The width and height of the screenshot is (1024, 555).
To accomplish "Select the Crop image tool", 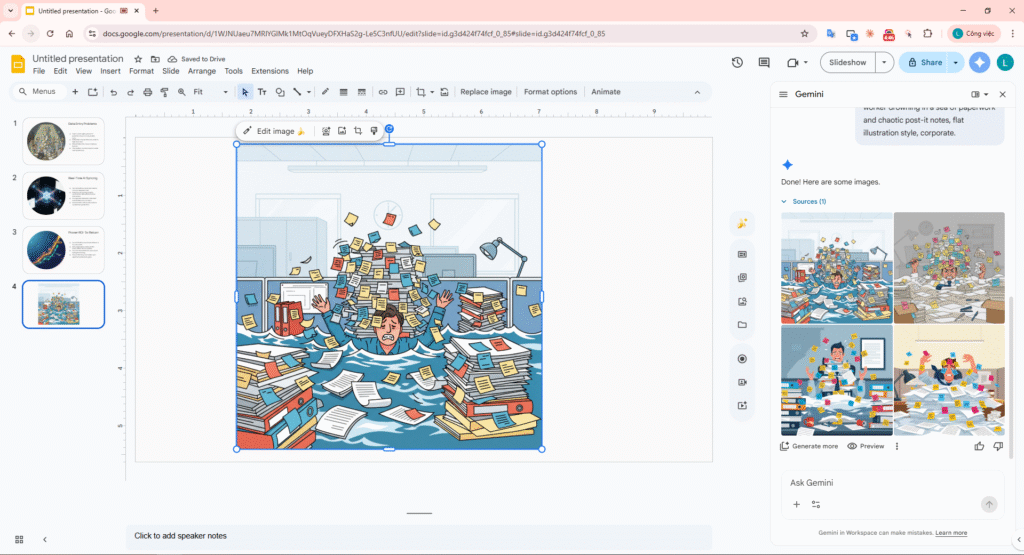I will pos(420,92).
